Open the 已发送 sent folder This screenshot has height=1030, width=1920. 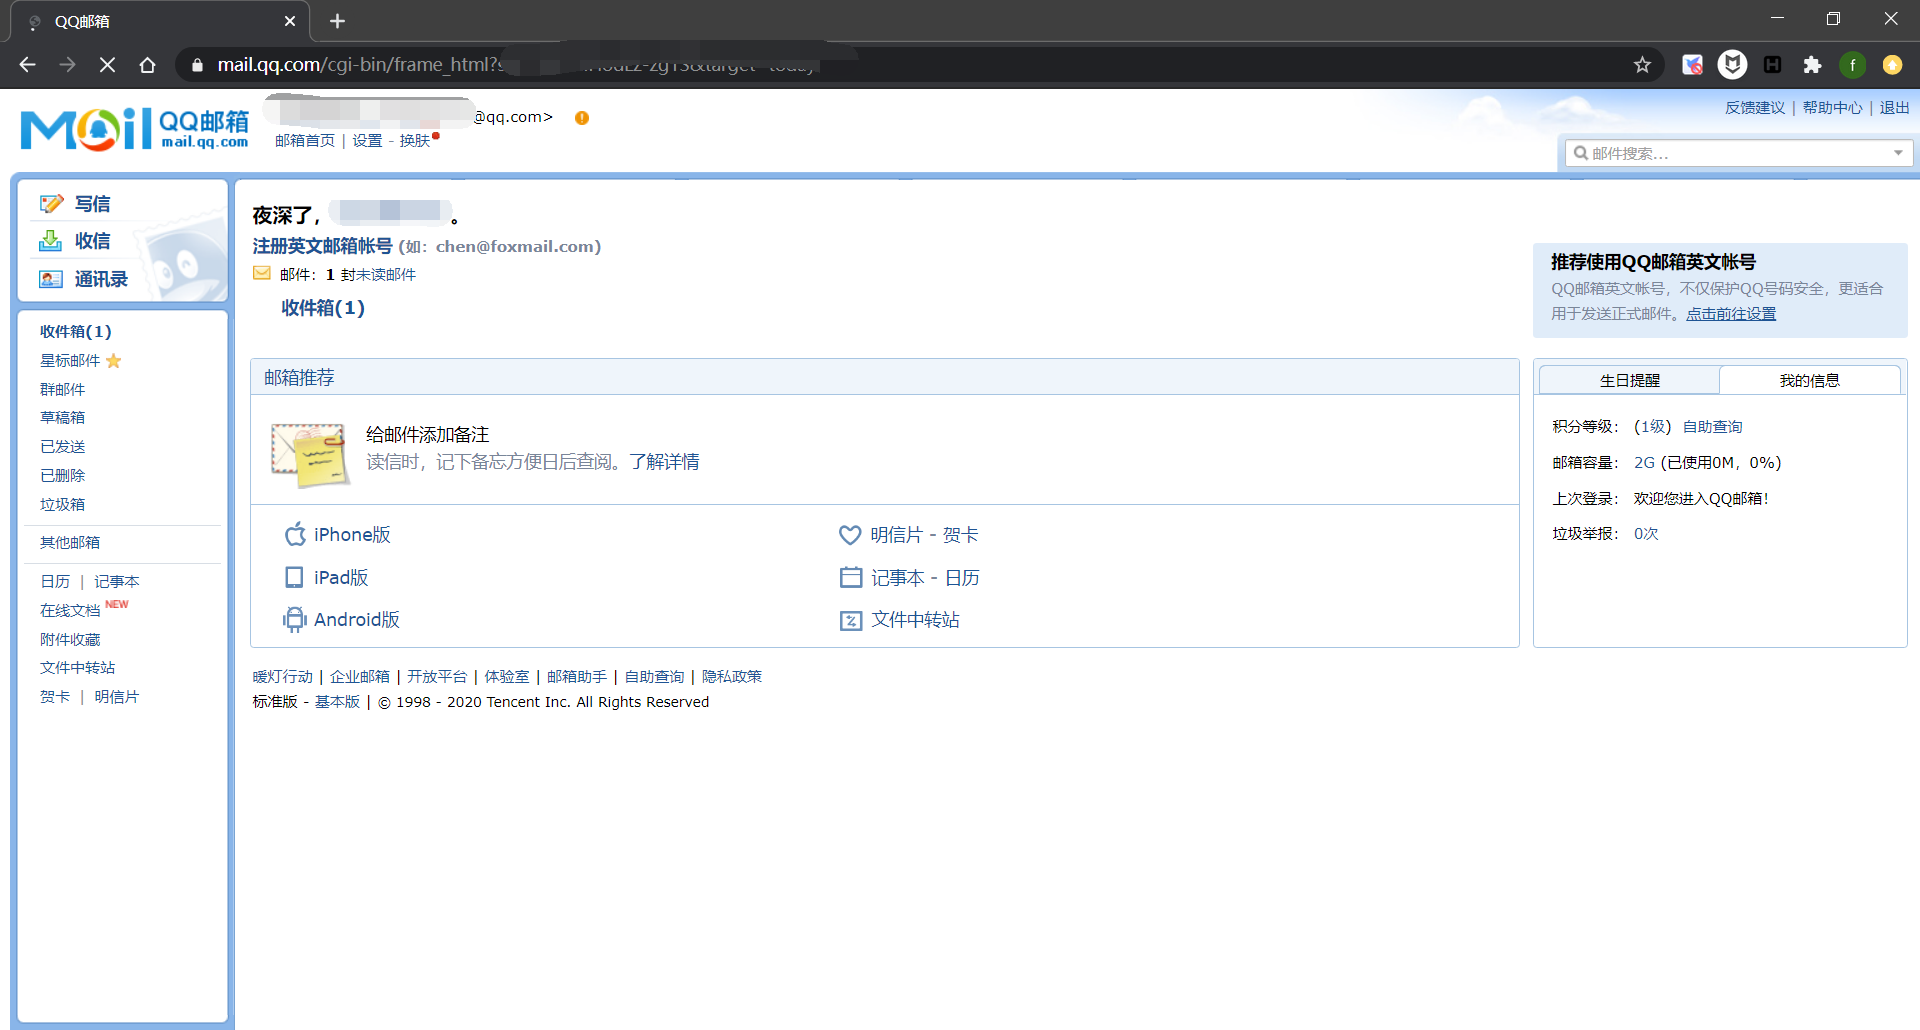[x=62, y=447]
